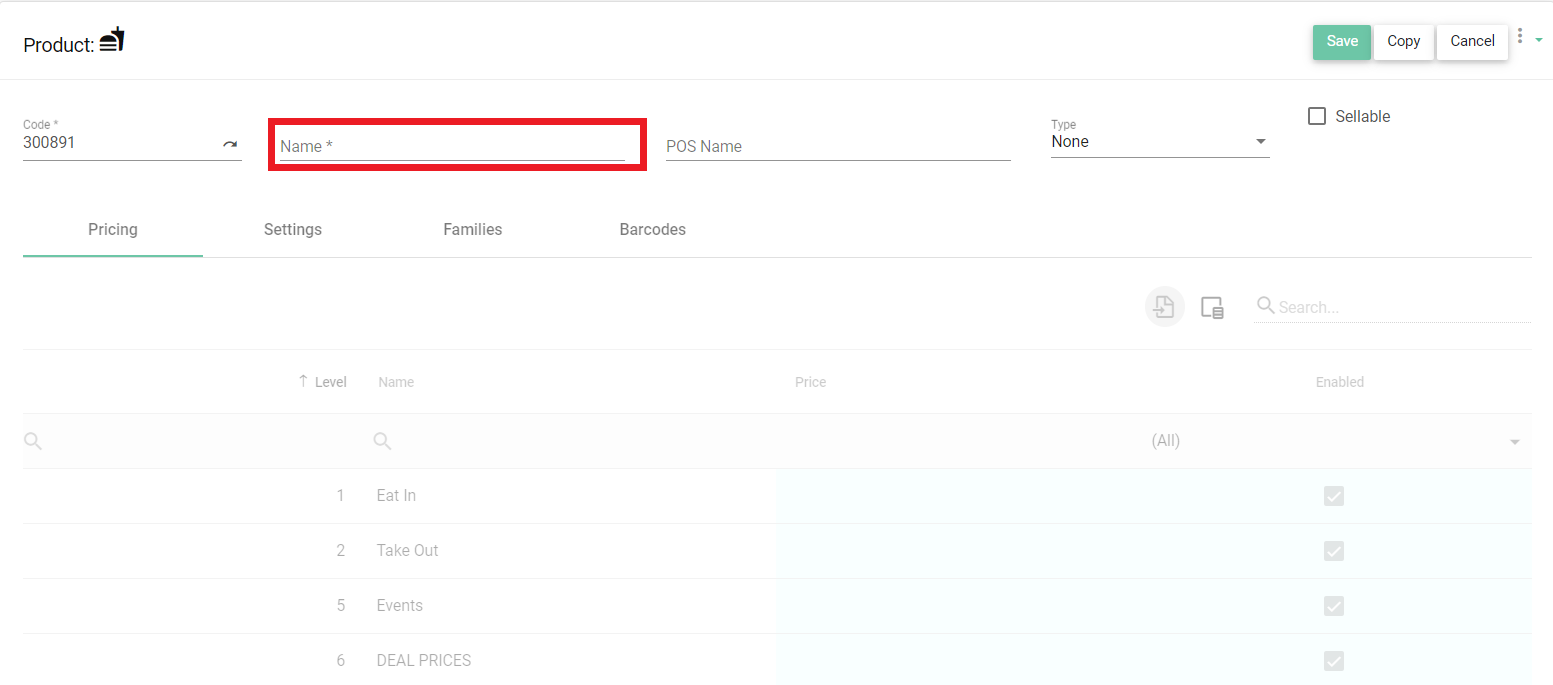Viewport: 1553px width, 685px height.
Task: Open the Type dropdown showing None
Action: [x=1260, y=140]
